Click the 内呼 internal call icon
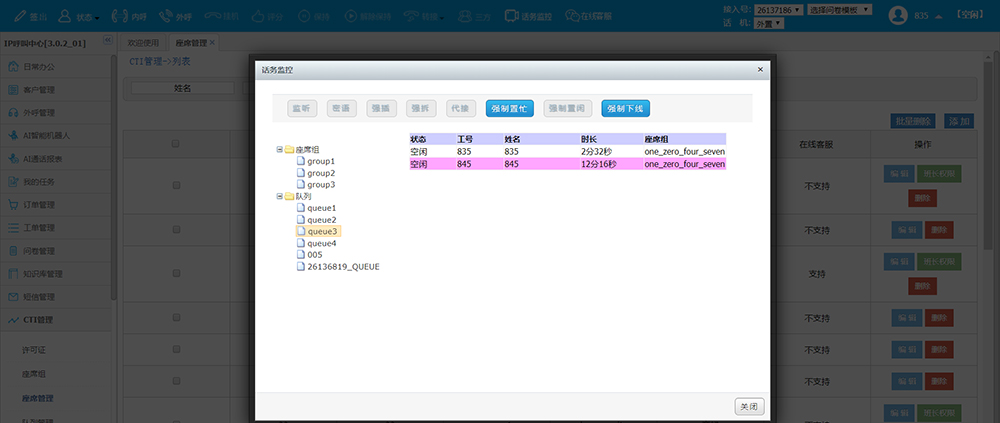This screenshot has width=1000, height=423. click(x=119, y=16)
